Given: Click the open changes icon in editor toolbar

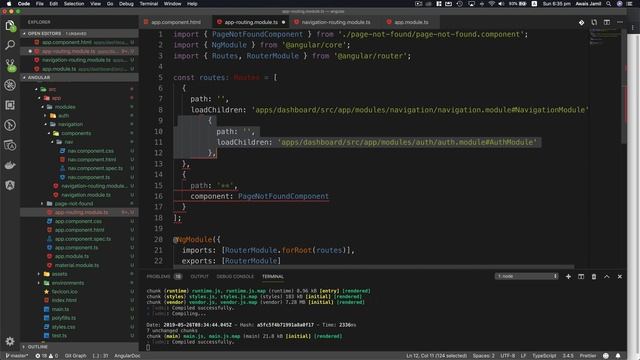Looking at the screenshot, I should [x=594, y=22].
